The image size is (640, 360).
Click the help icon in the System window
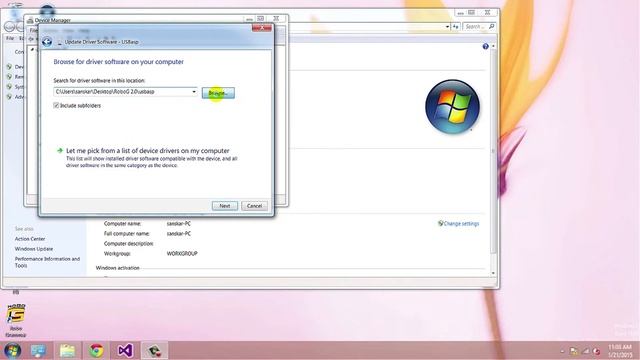485,47
